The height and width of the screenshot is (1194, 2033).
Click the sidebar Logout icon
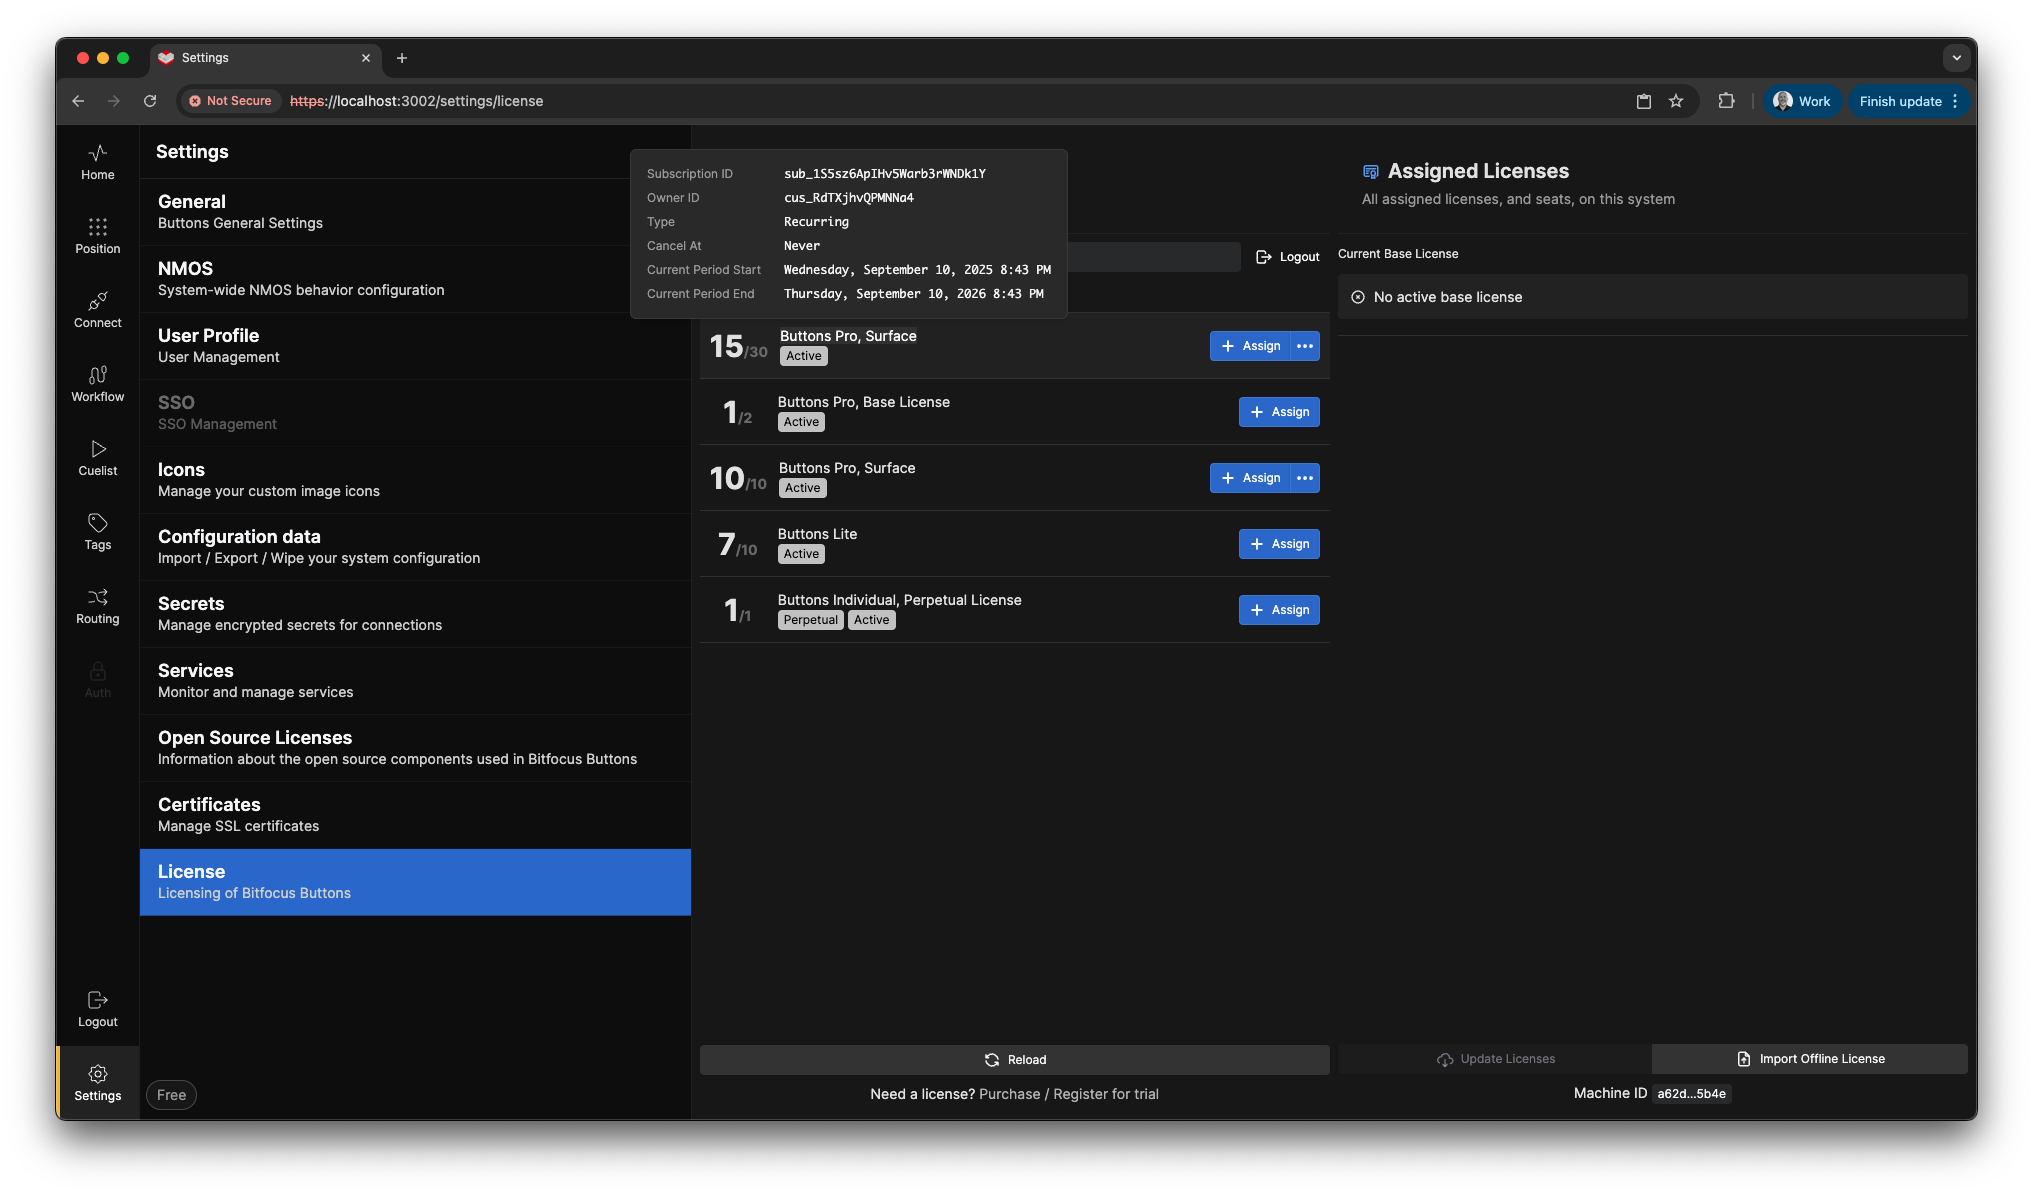(x=97, y=1009)
